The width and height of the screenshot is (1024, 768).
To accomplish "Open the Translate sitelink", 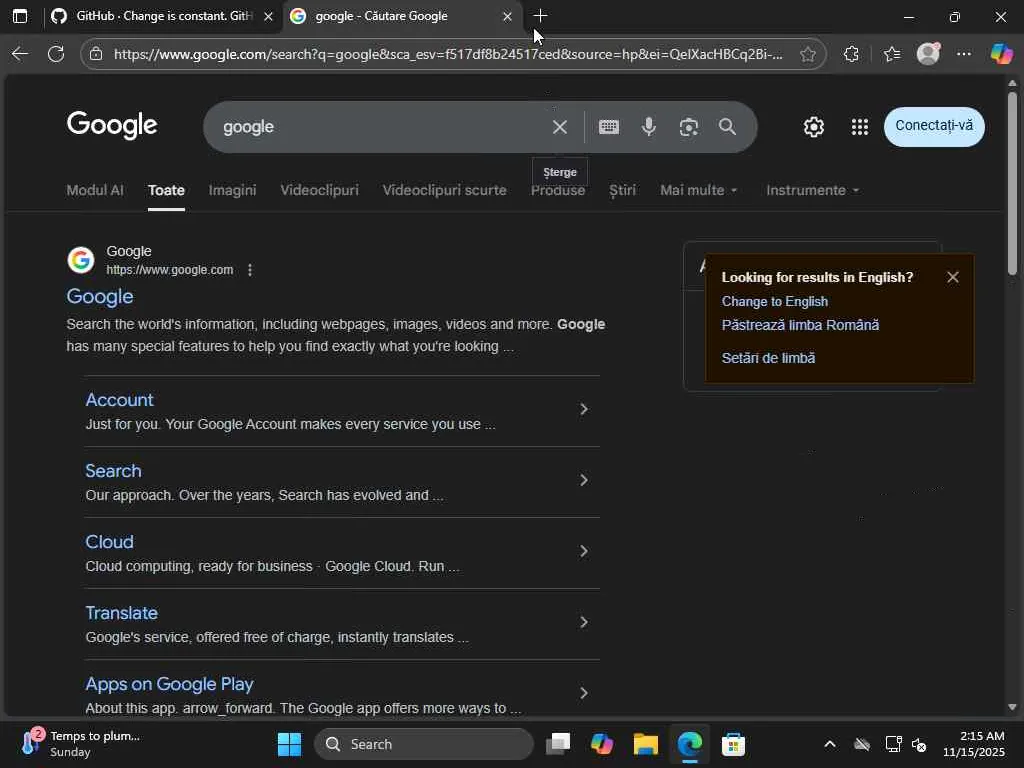I will tap(121, 613).
